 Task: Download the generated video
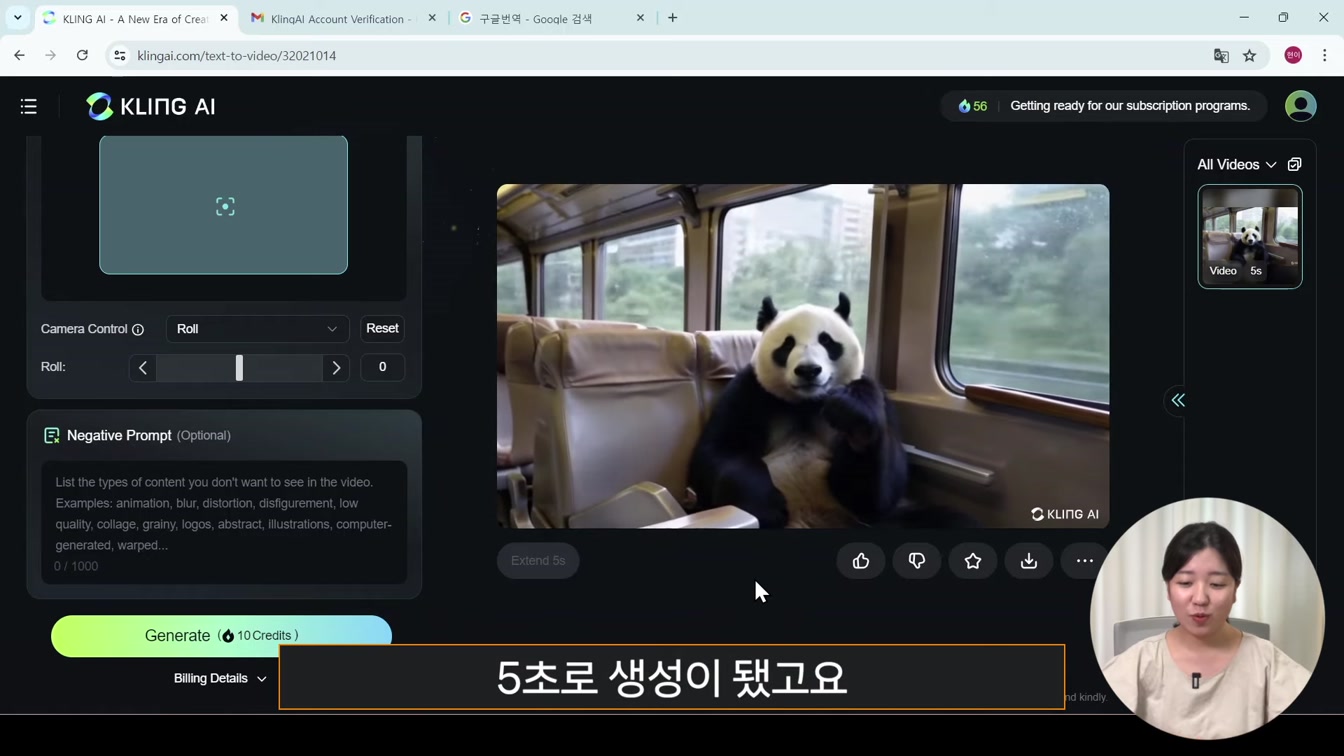point(1029,561)
